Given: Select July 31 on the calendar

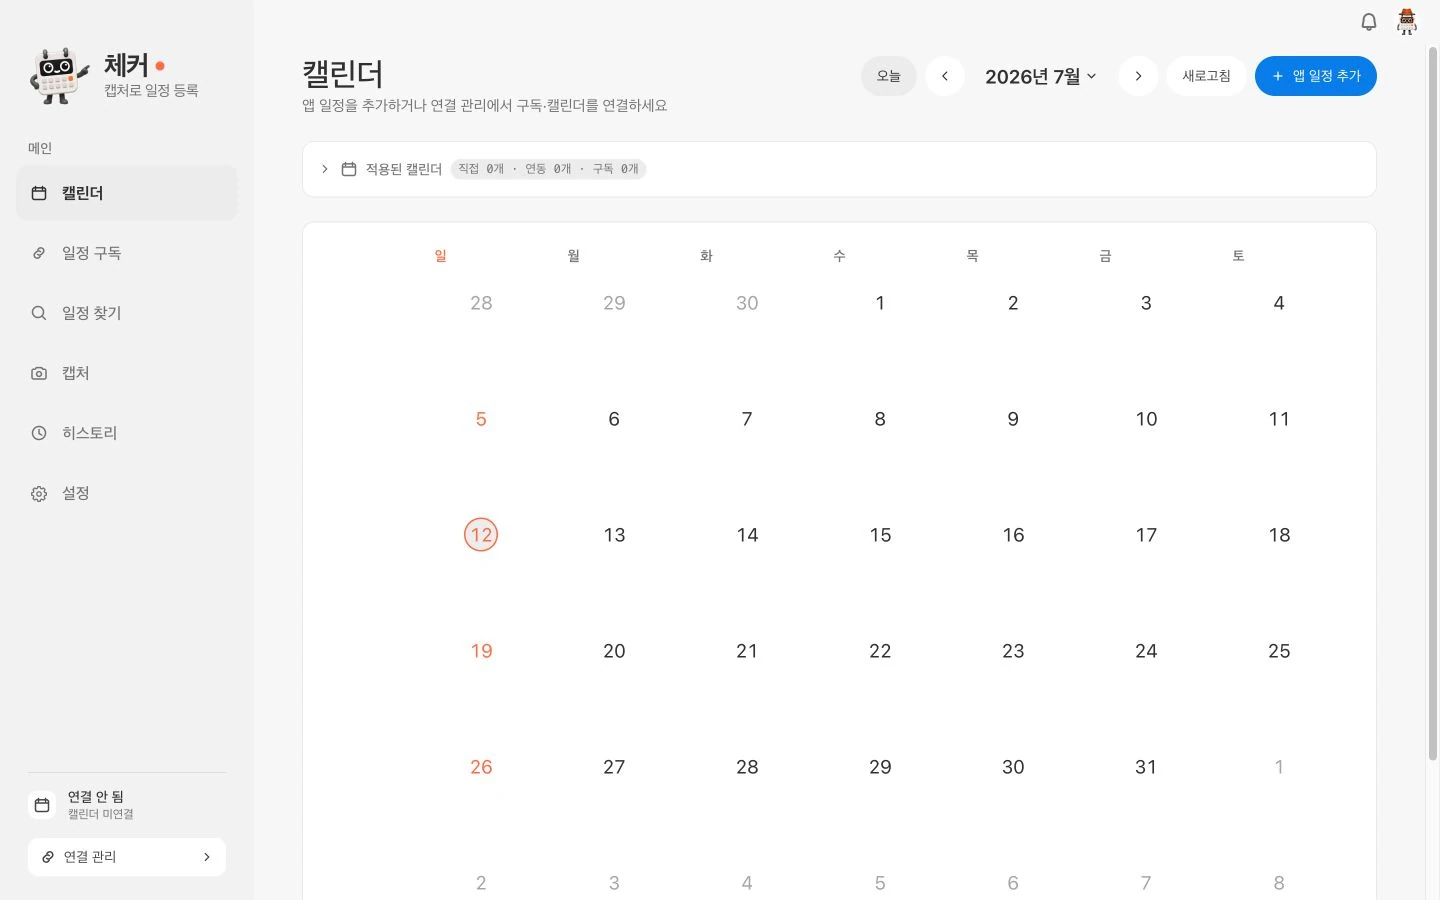Looking at the screenshot, I should (x=1146, y=767).
